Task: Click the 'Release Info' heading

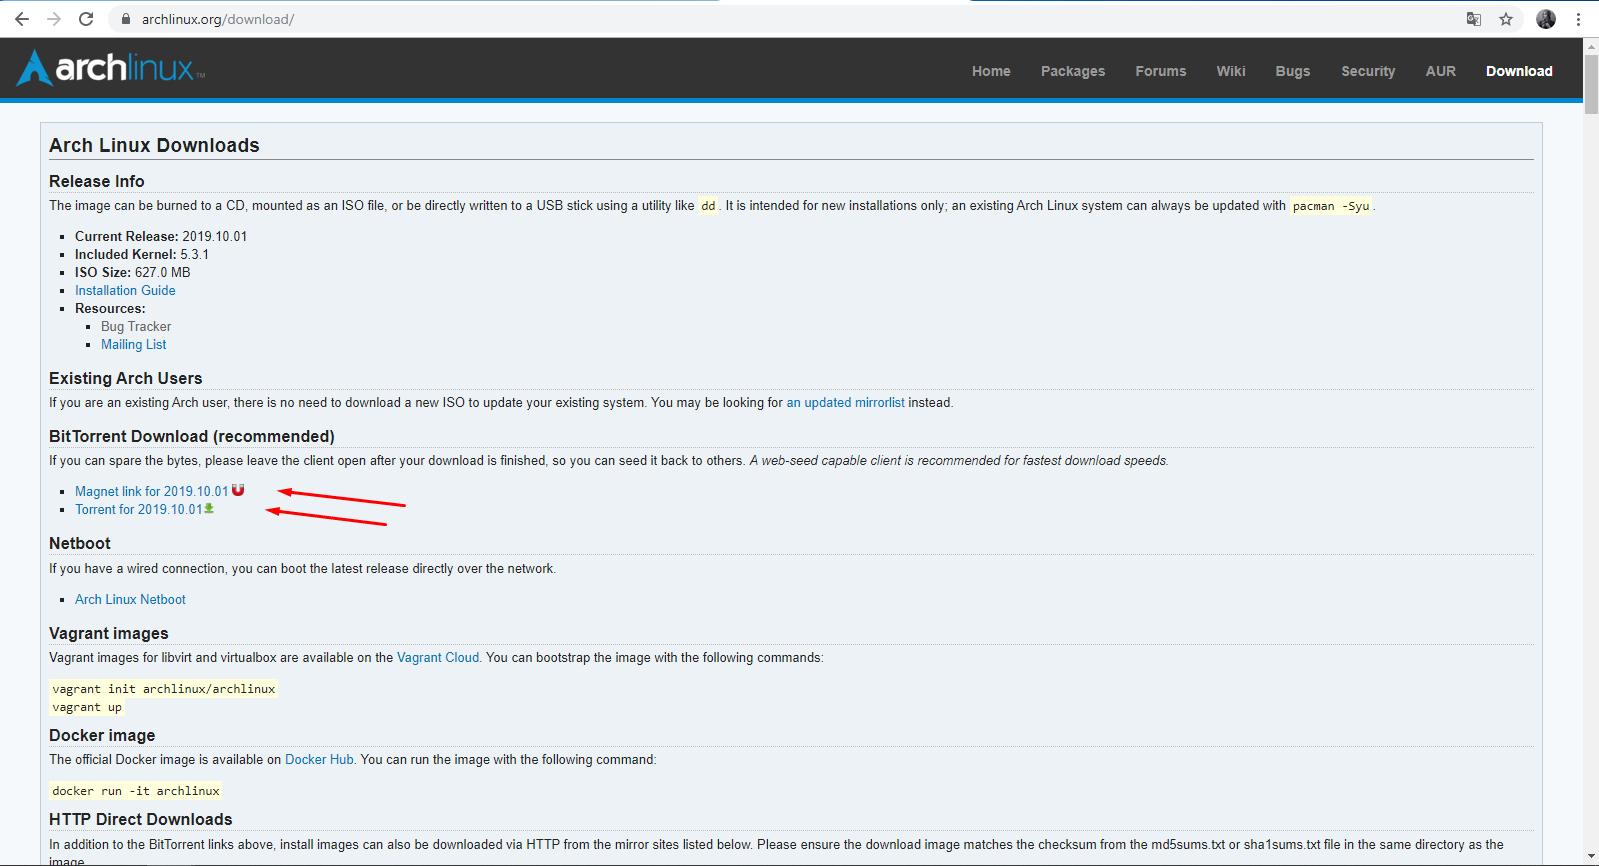Action: [97, 181]
